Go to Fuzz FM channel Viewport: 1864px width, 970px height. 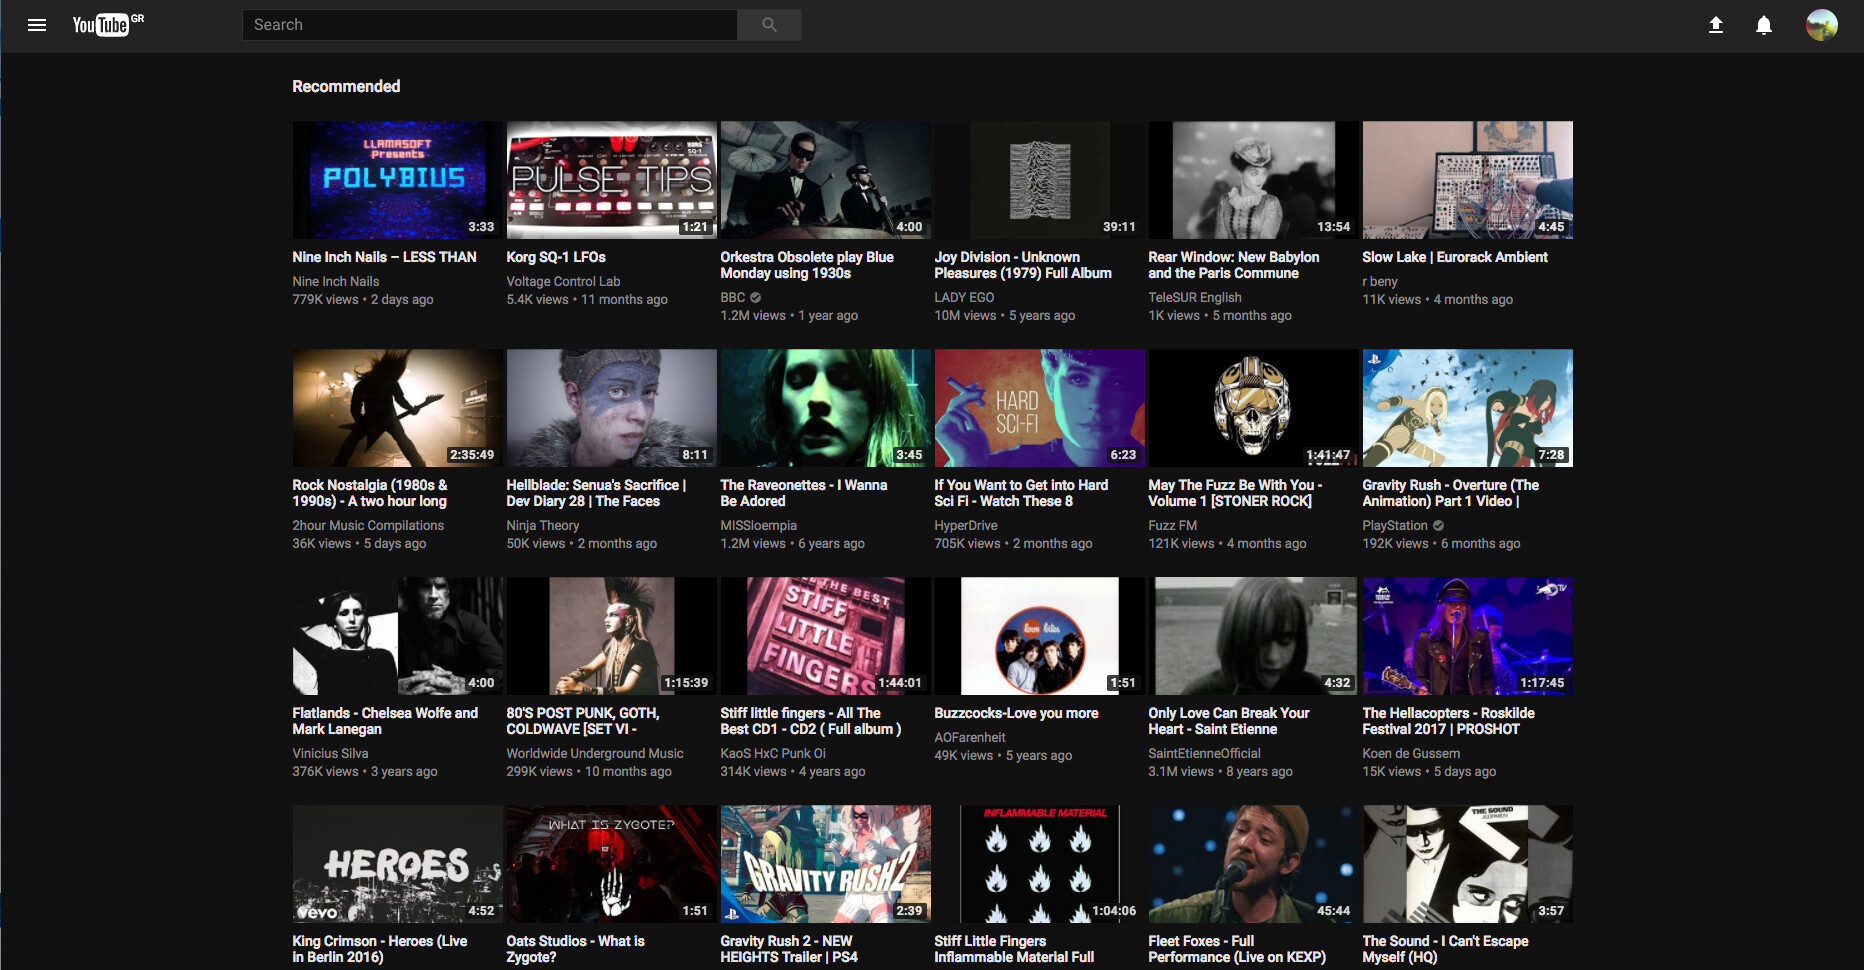(1172, 526)
